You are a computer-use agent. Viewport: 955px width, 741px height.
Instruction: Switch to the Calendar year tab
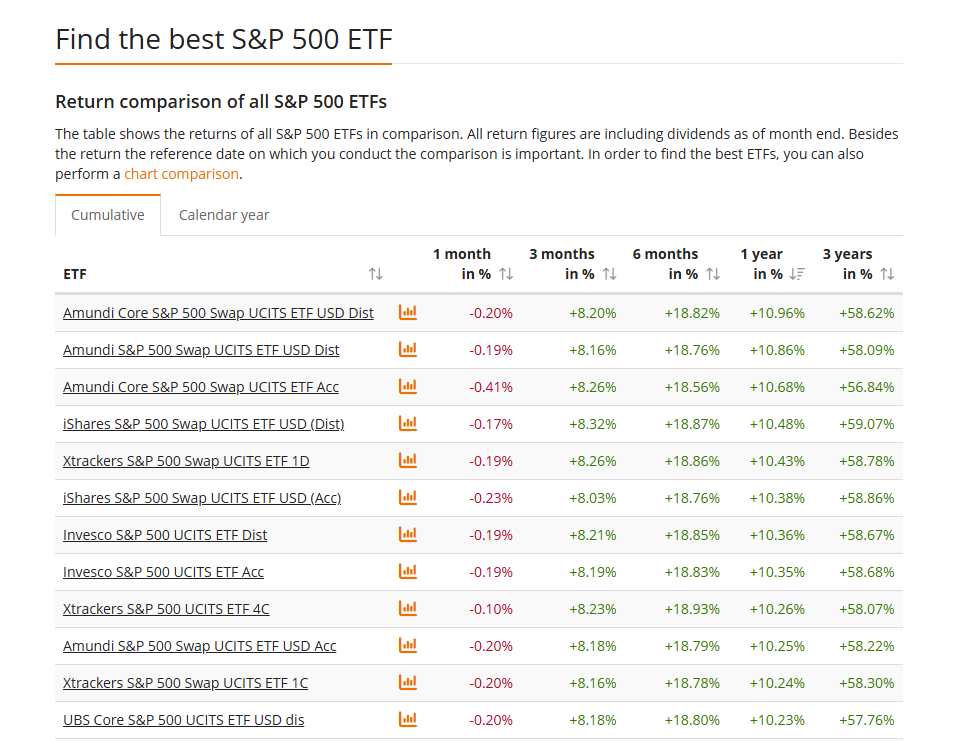(x=224, y=215)
